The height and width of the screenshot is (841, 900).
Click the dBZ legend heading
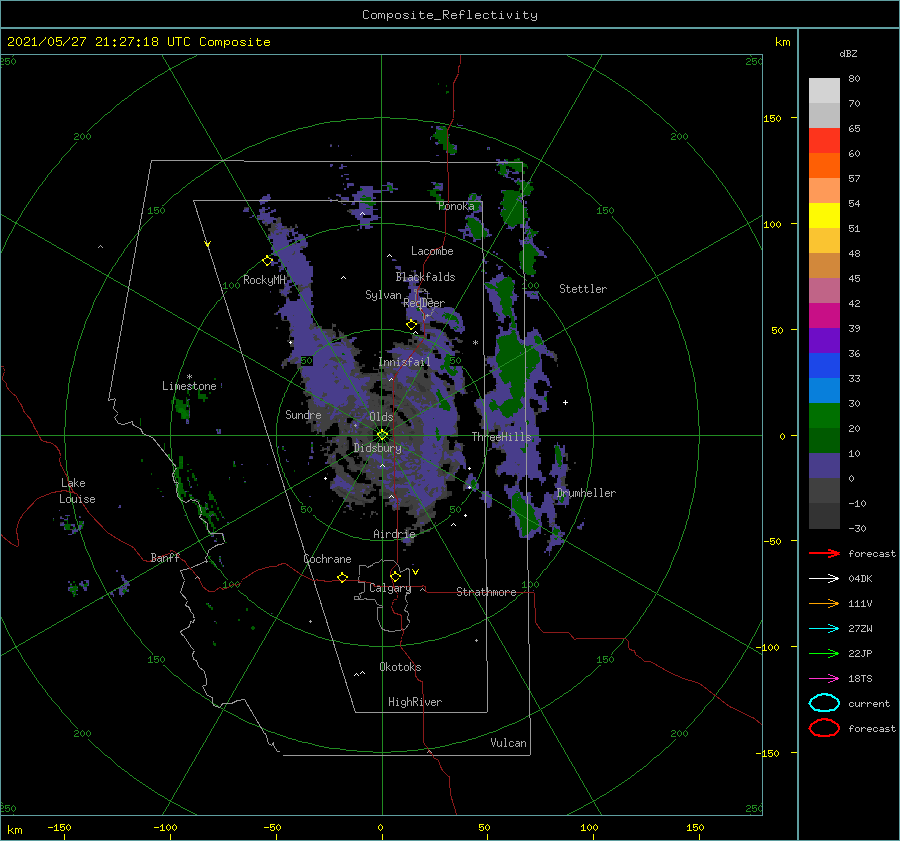848,53
